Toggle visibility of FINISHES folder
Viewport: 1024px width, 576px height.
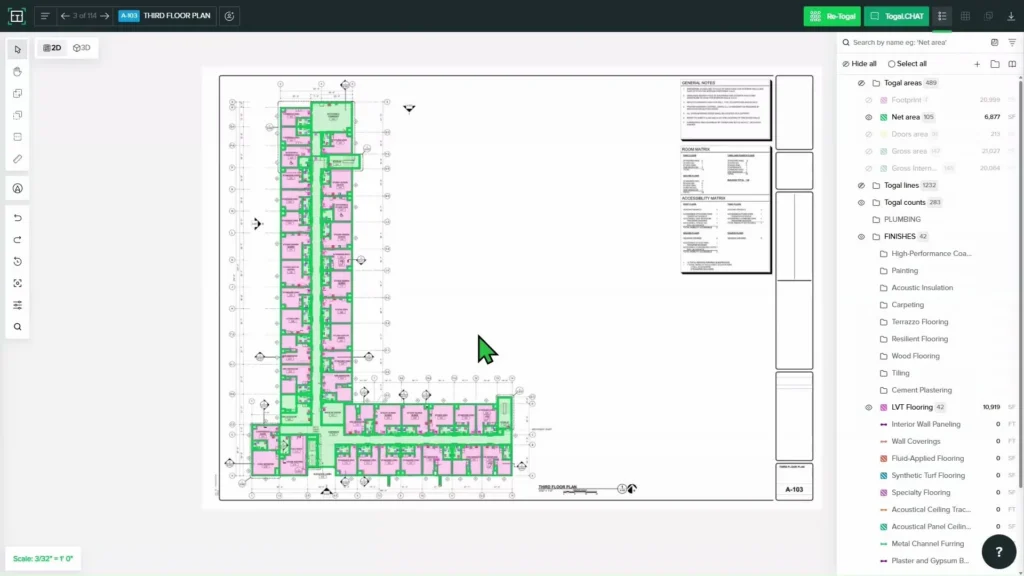coord(861,236)
